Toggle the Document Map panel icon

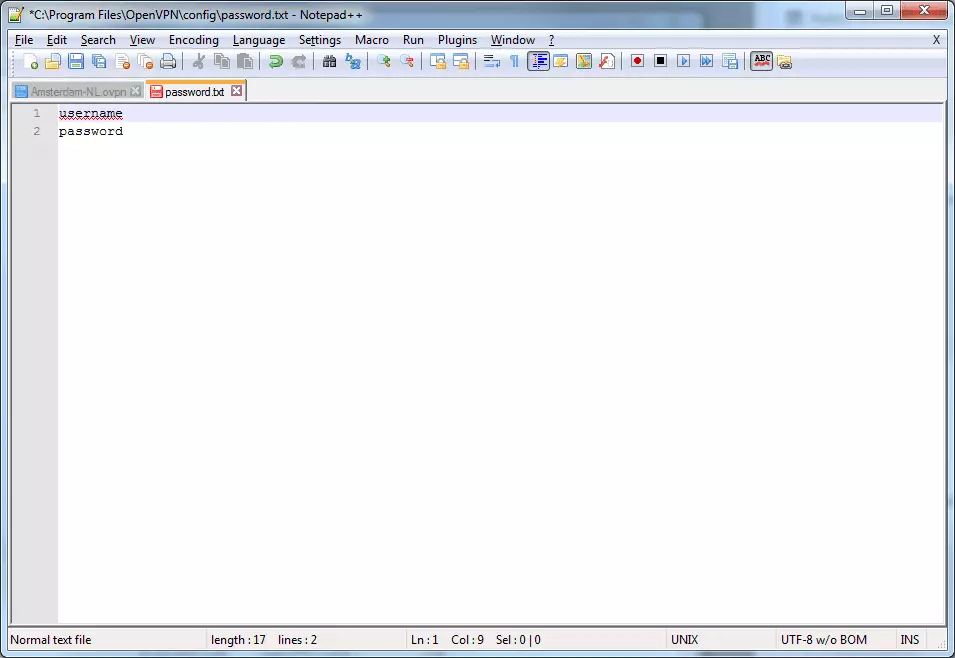pos(537,61)
